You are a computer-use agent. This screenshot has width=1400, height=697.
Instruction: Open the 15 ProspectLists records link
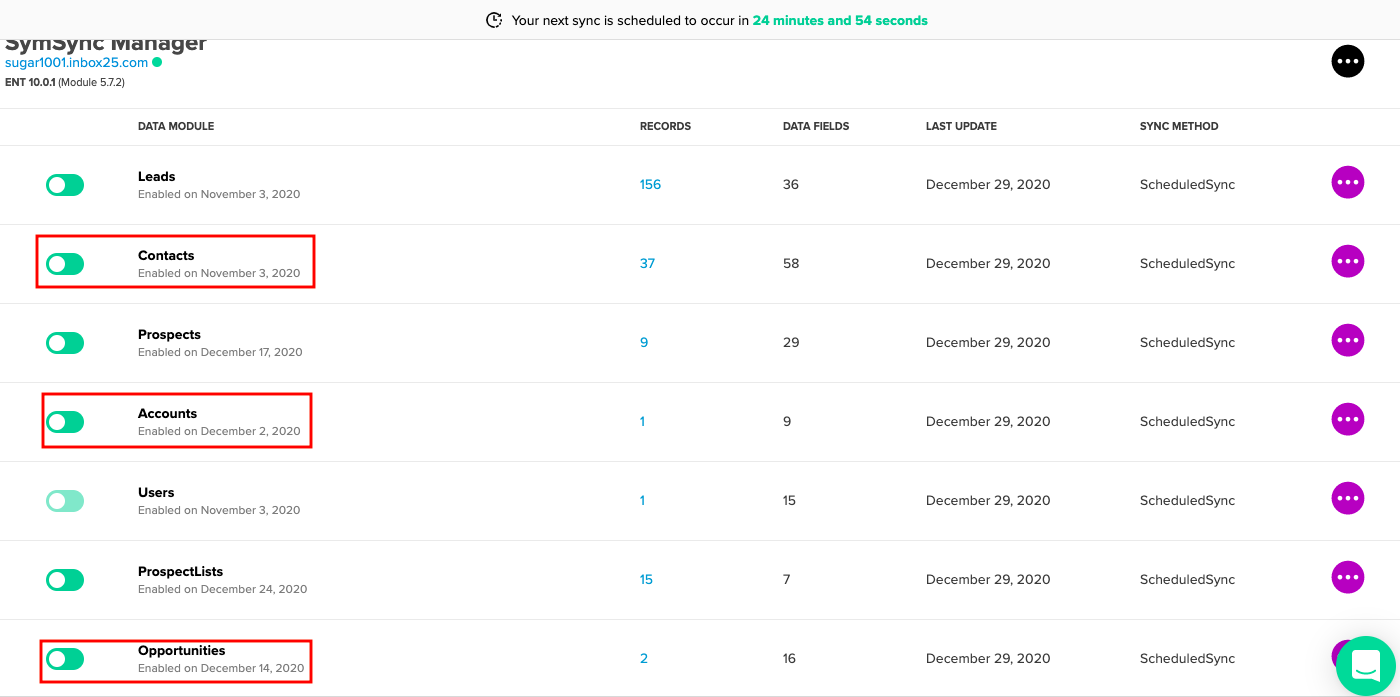click(646, 580)
